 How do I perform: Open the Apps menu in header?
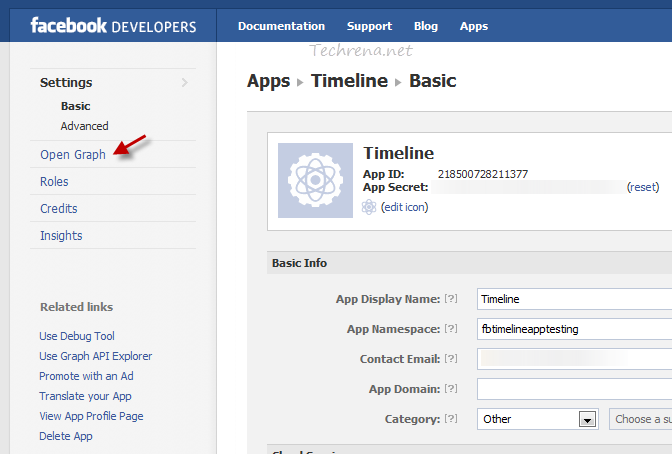coord(474,26)
